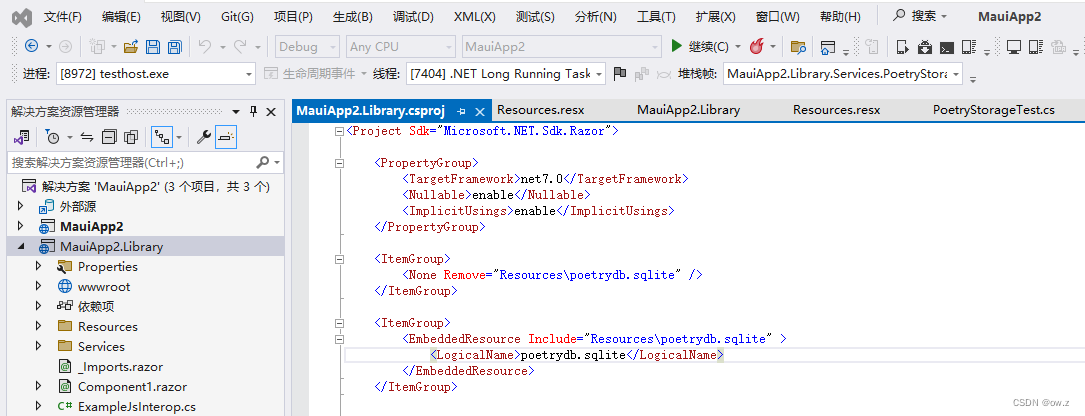Expand the MauiApp2 project node
1085x416 pixels.
(20, 226)
